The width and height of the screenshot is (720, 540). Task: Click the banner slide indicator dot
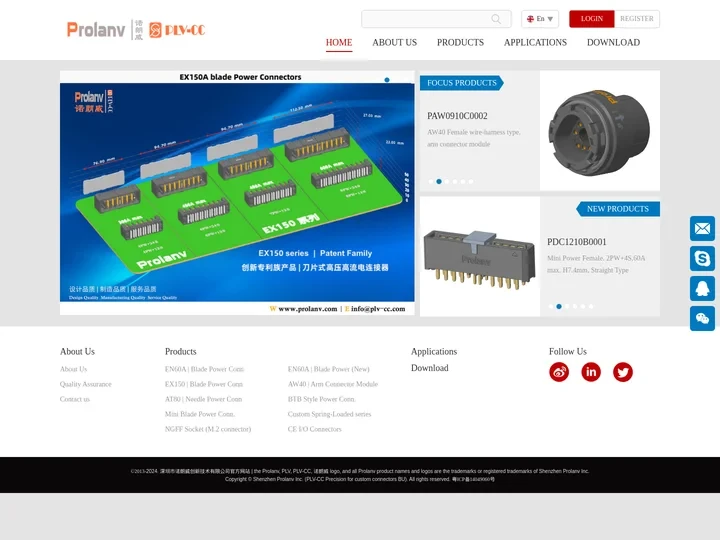click(x=387, y=80)
